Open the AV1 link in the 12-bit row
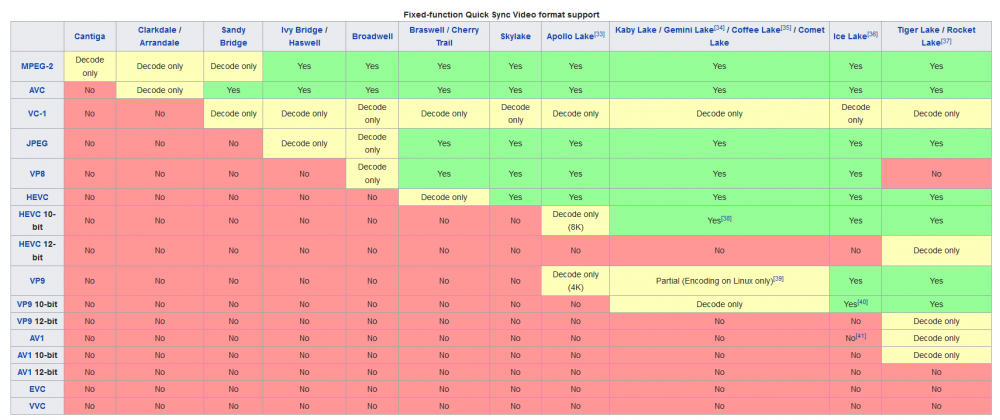The height and width of the screenshot is (420, 1000). pos(25,372)
